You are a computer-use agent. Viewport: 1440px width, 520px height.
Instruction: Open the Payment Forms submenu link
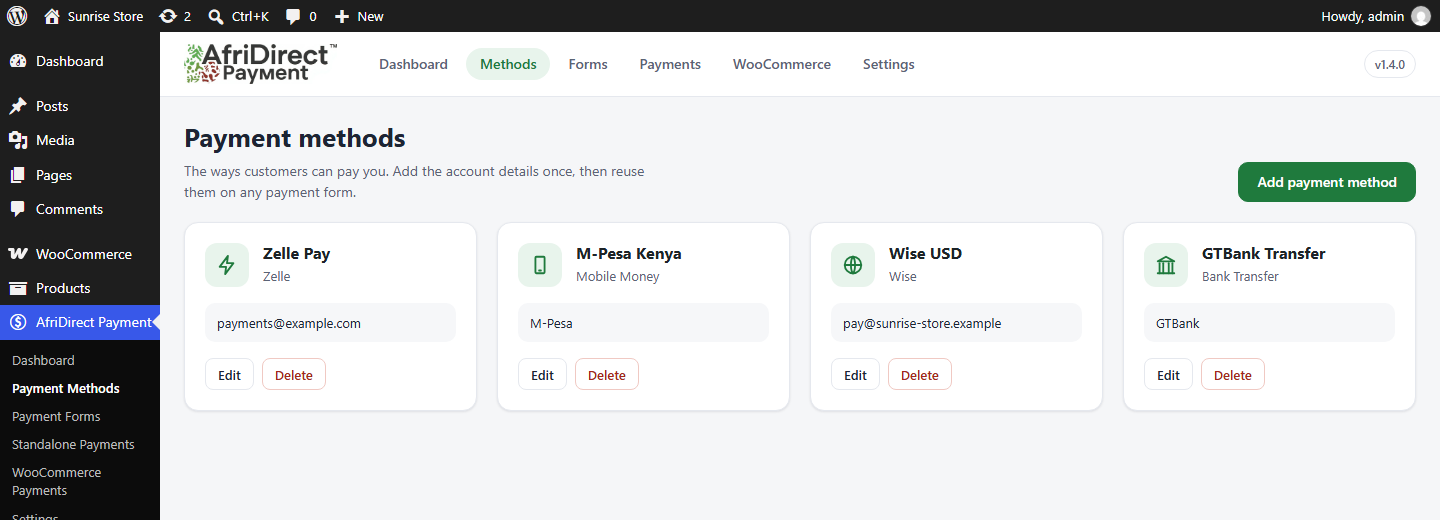click(56, 416)
